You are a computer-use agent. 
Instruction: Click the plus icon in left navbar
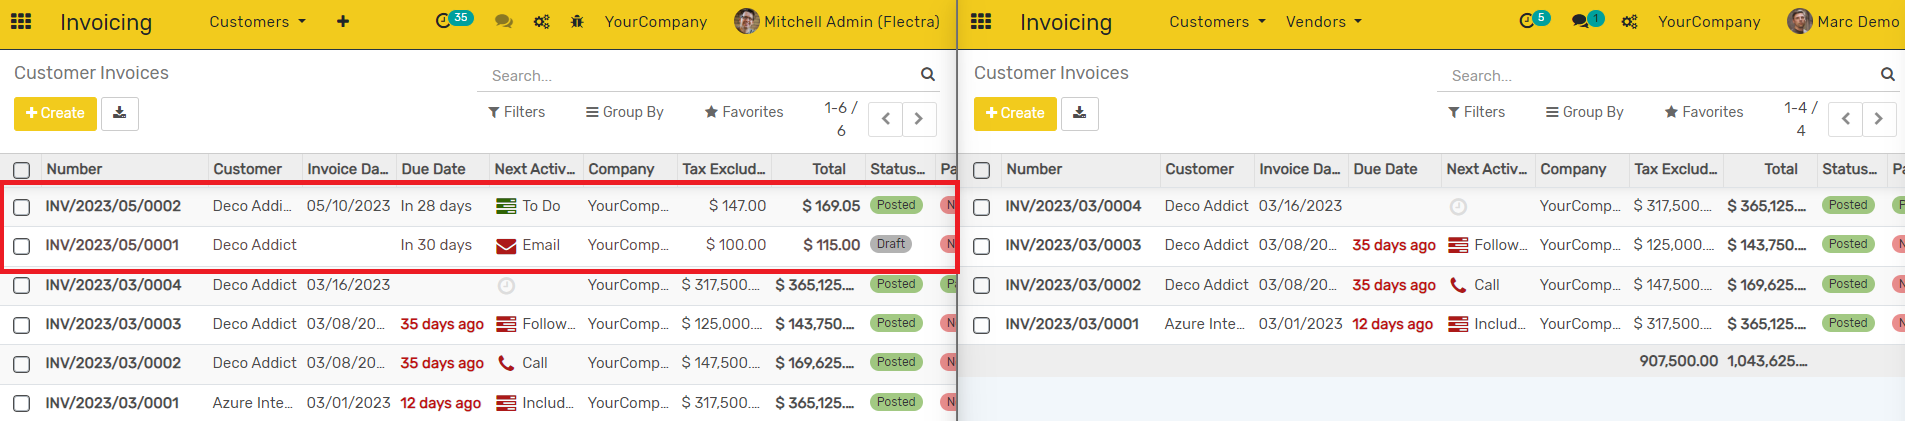coord(343,21)
